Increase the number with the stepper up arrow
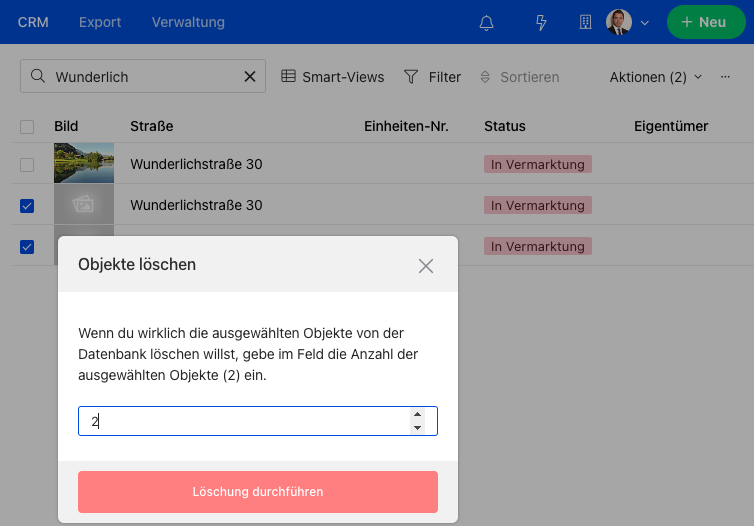The width and height of the screenshot is (754, 526). tap(417, 414)
